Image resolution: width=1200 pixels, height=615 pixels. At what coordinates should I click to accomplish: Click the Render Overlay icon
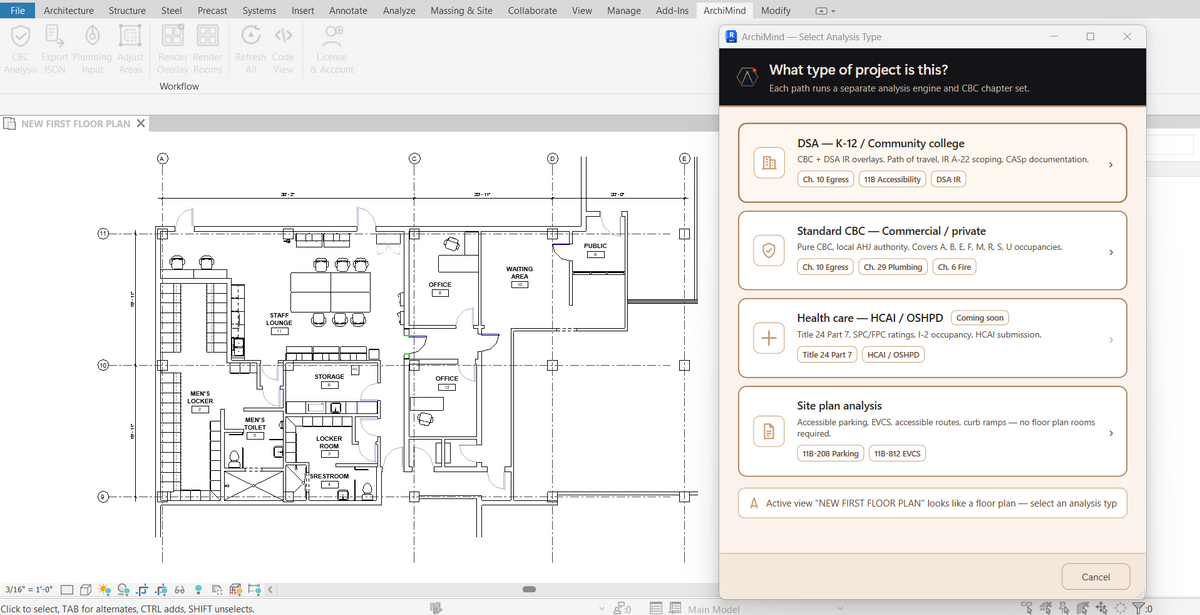pyautogui.click(x=173, y=35)
